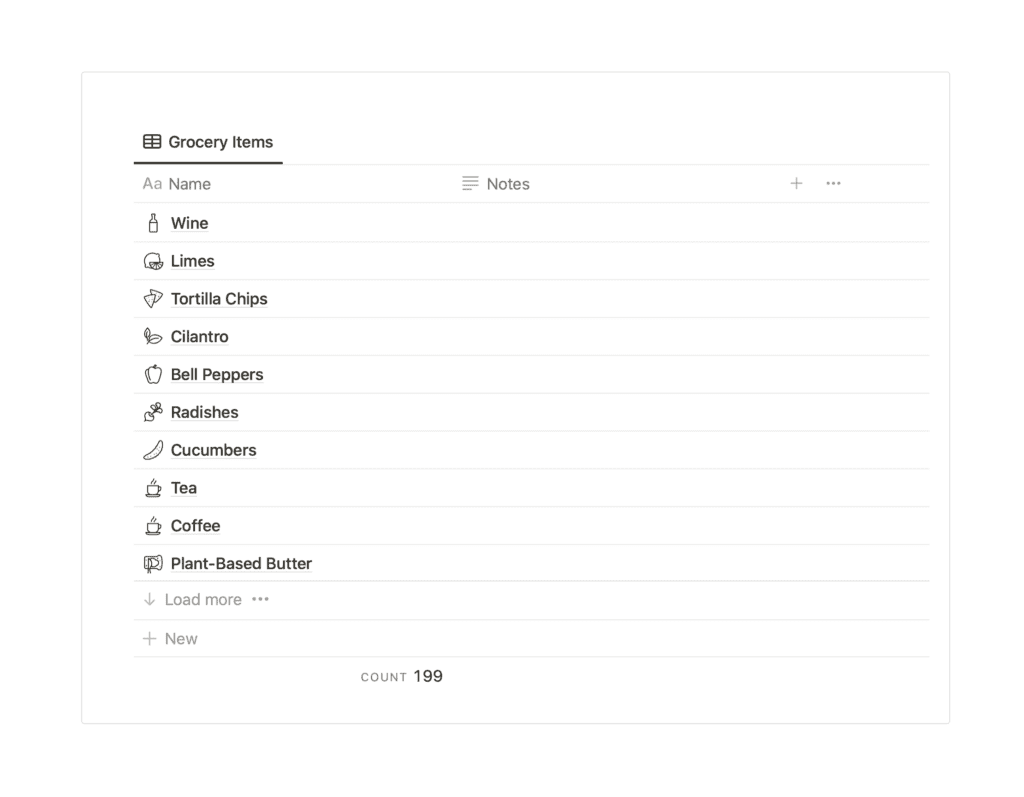Click the butter icon beside Plant-Based Butter
1024x797 pixels.
(153, 563)
